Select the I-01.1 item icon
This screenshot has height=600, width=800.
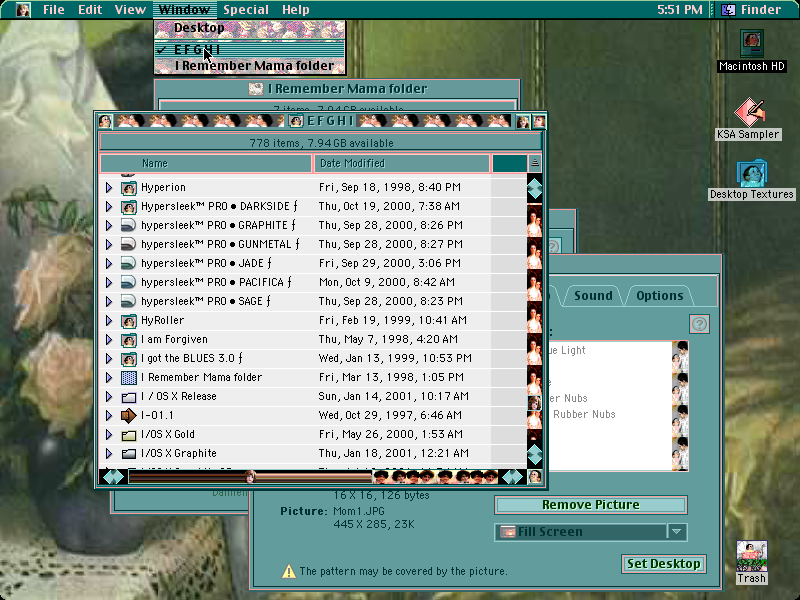129,415
